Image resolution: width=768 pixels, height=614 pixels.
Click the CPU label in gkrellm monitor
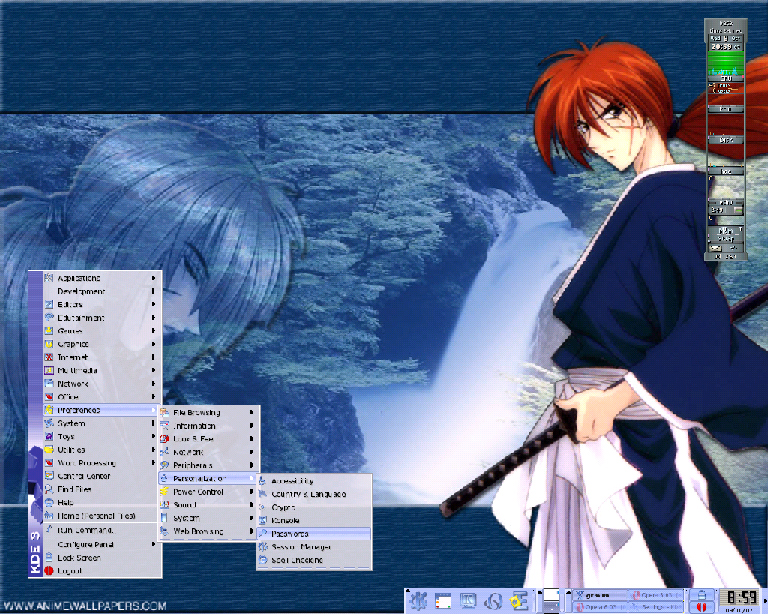pos(725,78)
